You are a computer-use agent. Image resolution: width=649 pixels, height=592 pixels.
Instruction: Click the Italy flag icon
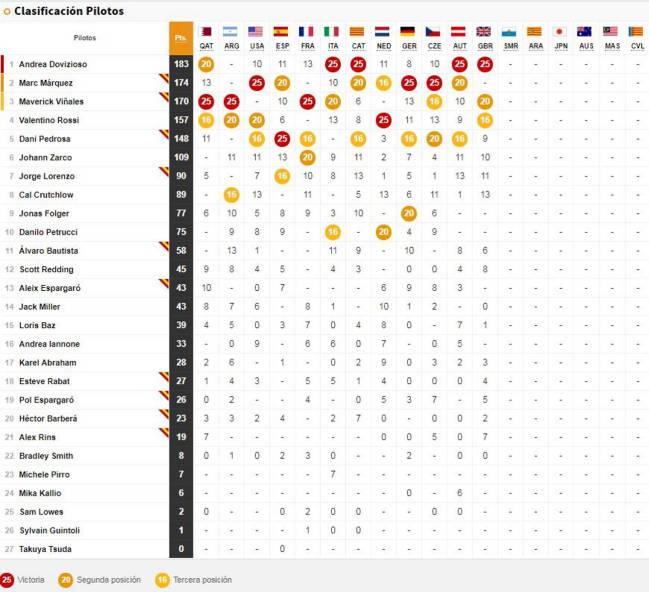coord(332,32)
